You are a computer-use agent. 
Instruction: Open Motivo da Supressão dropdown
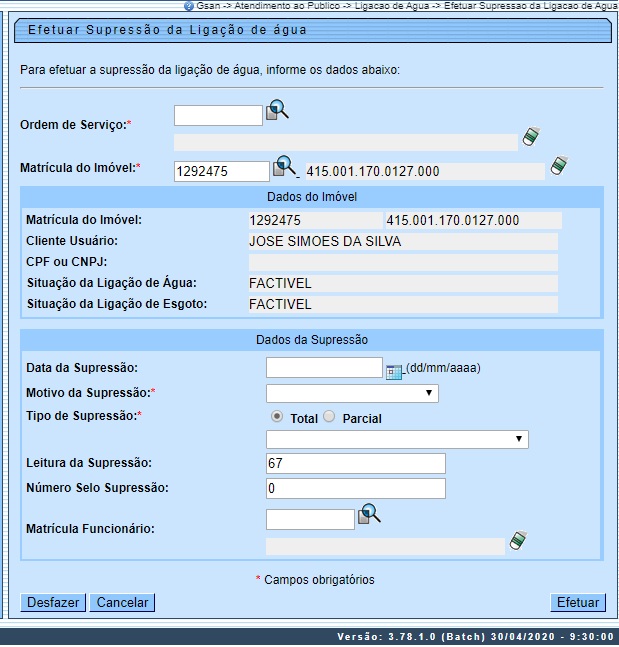point(352,393)
